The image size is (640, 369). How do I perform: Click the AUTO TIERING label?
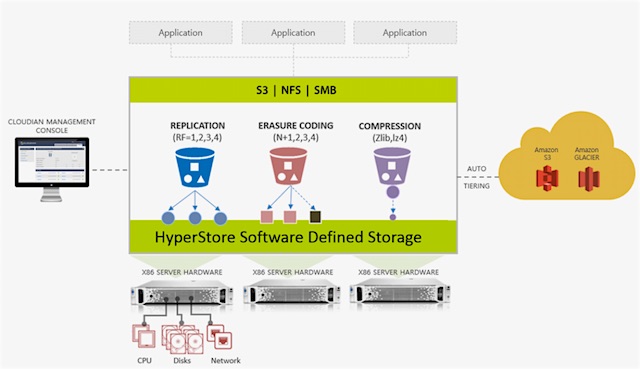coord(476,177)
